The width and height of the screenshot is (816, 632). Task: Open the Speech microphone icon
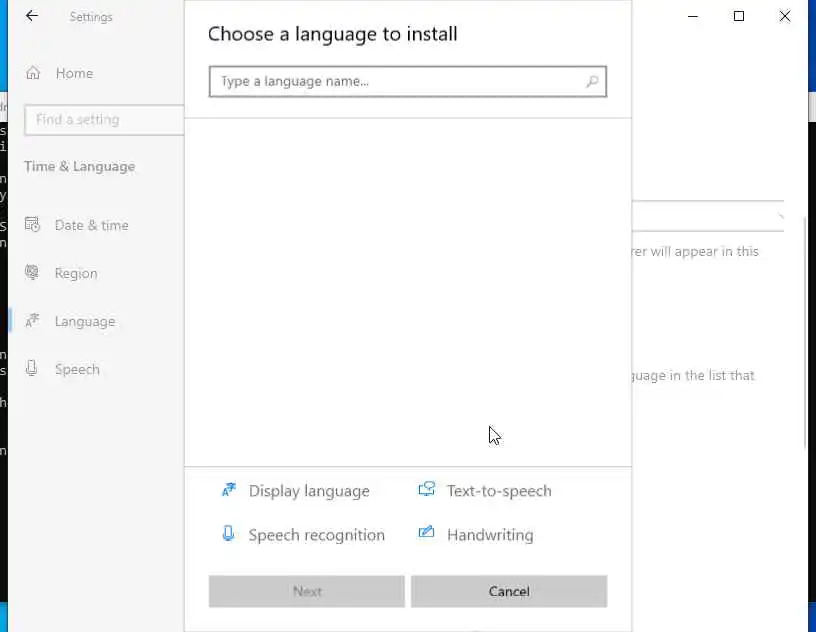(x=32, y=369)
